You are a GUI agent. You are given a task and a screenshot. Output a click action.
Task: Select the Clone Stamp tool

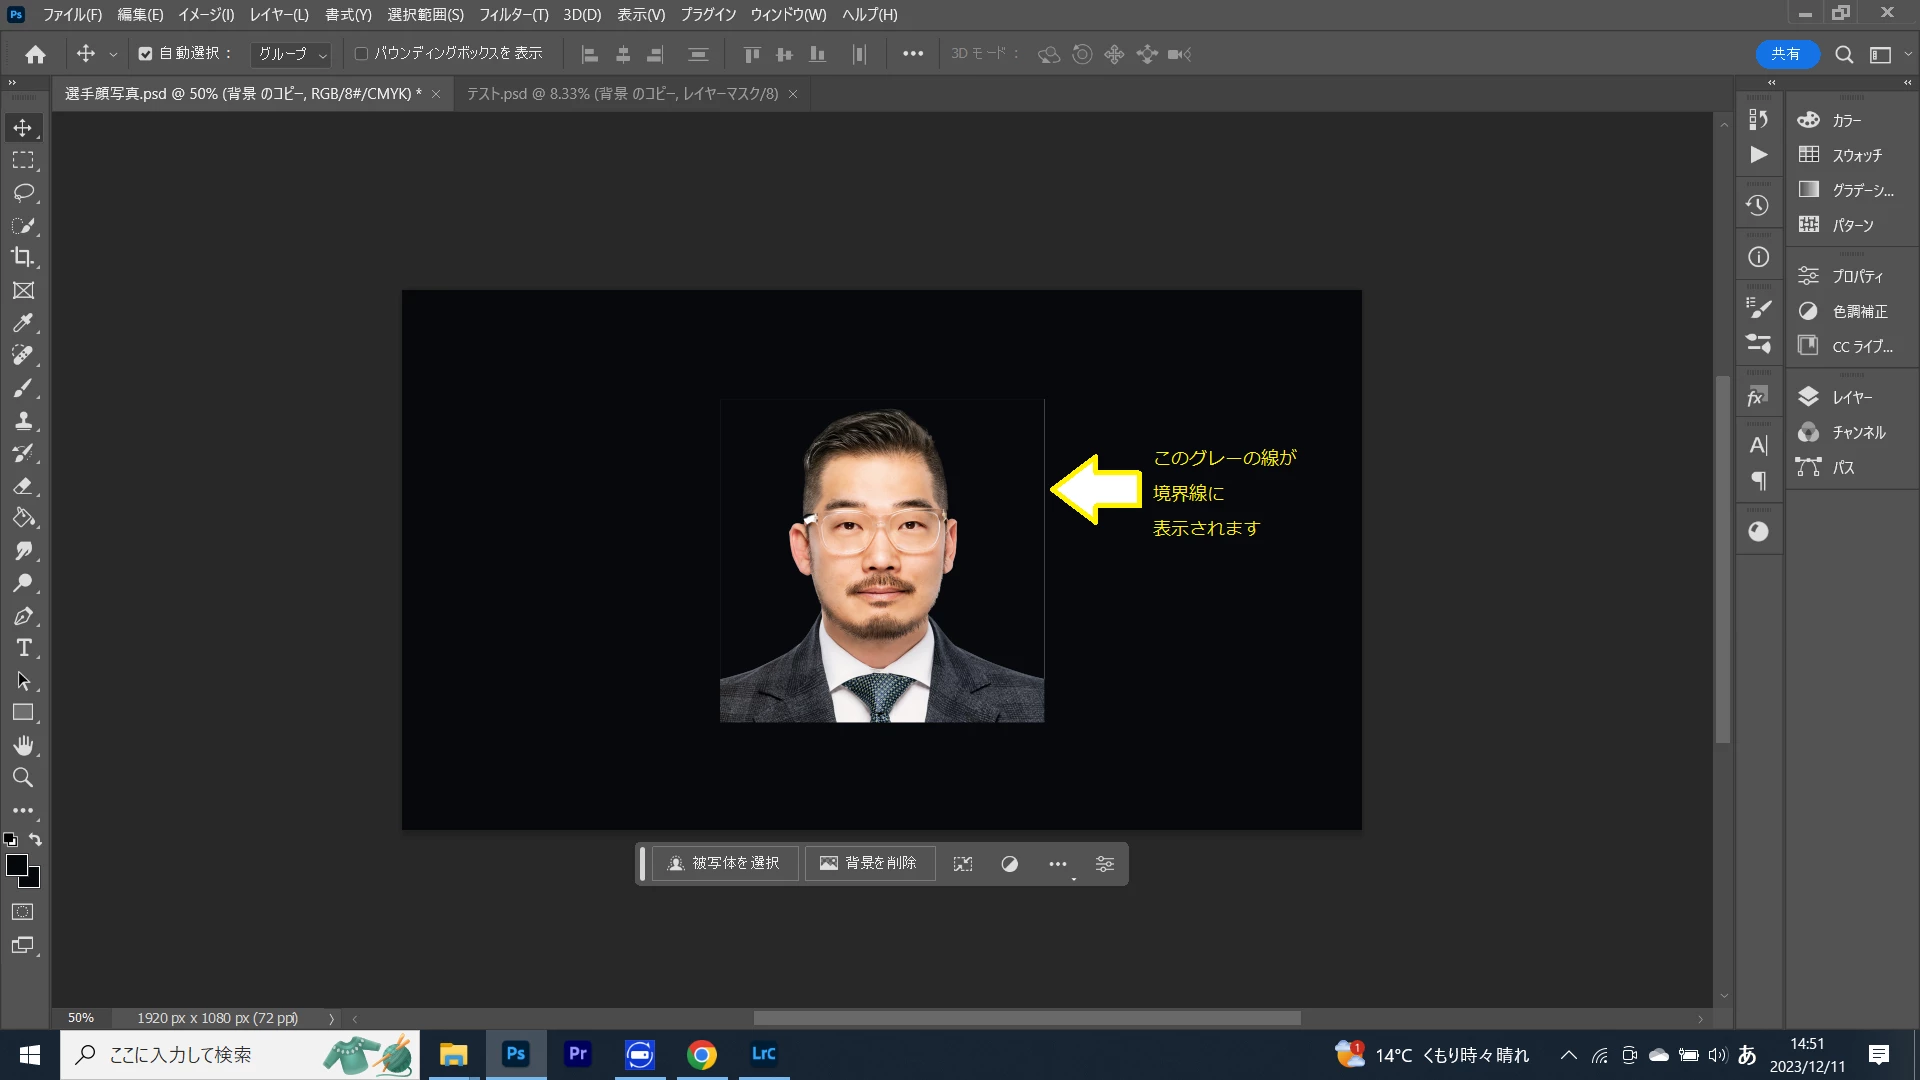click(23, 421)
